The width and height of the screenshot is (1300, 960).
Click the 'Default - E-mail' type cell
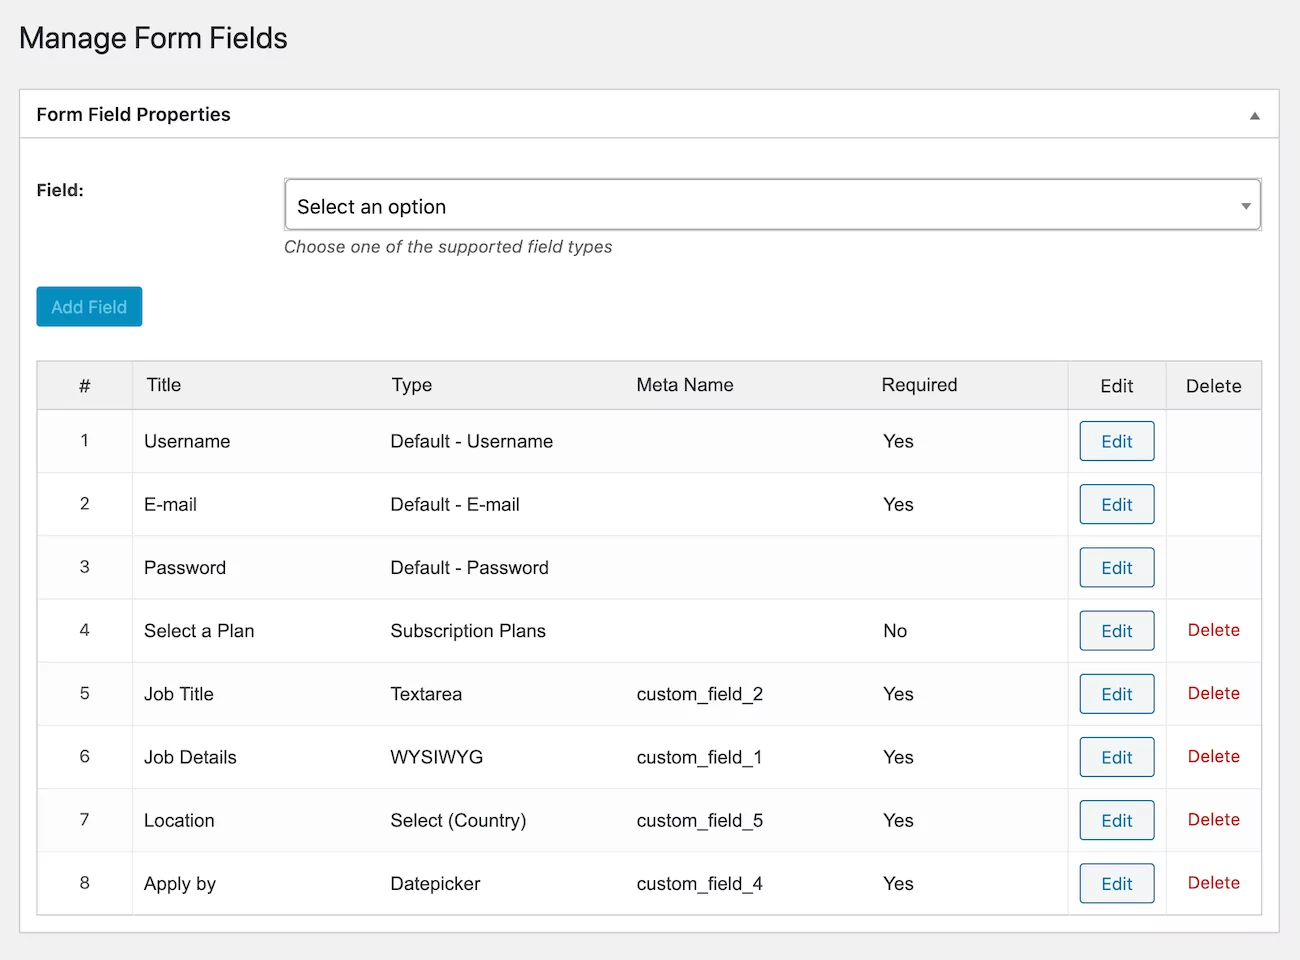(x=455, y=504)
